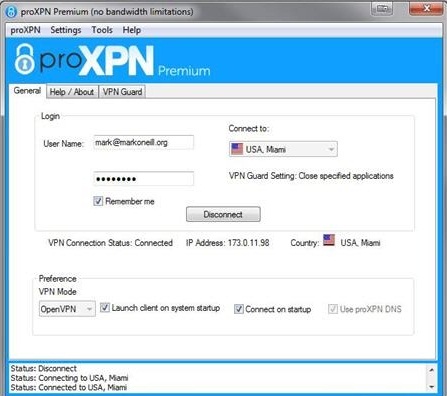Open the Help menu
The width and height of the screenshot is (447, 396).
pyautogui.click(x=132, y=30)
